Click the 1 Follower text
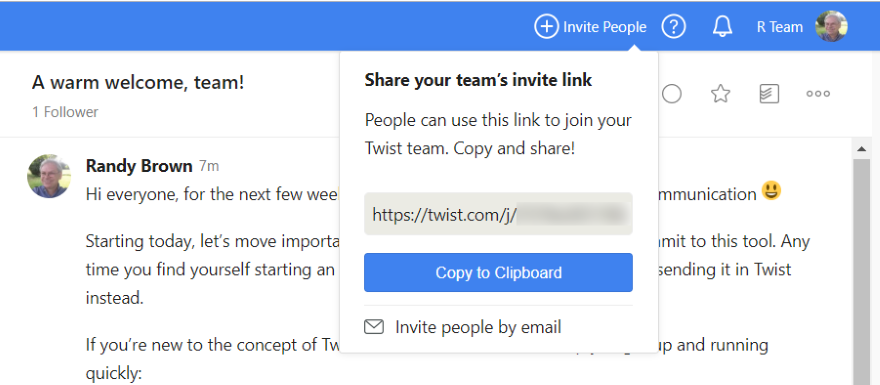Image resolution: width=880 pixels, height=385 pixels. [65, 112]
